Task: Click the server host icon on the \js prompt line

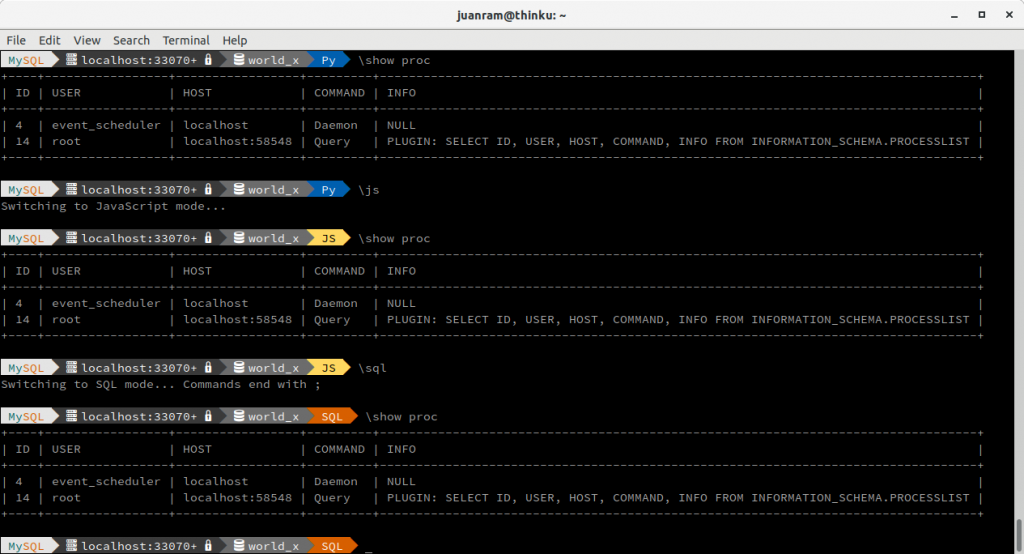Action: 72,190
